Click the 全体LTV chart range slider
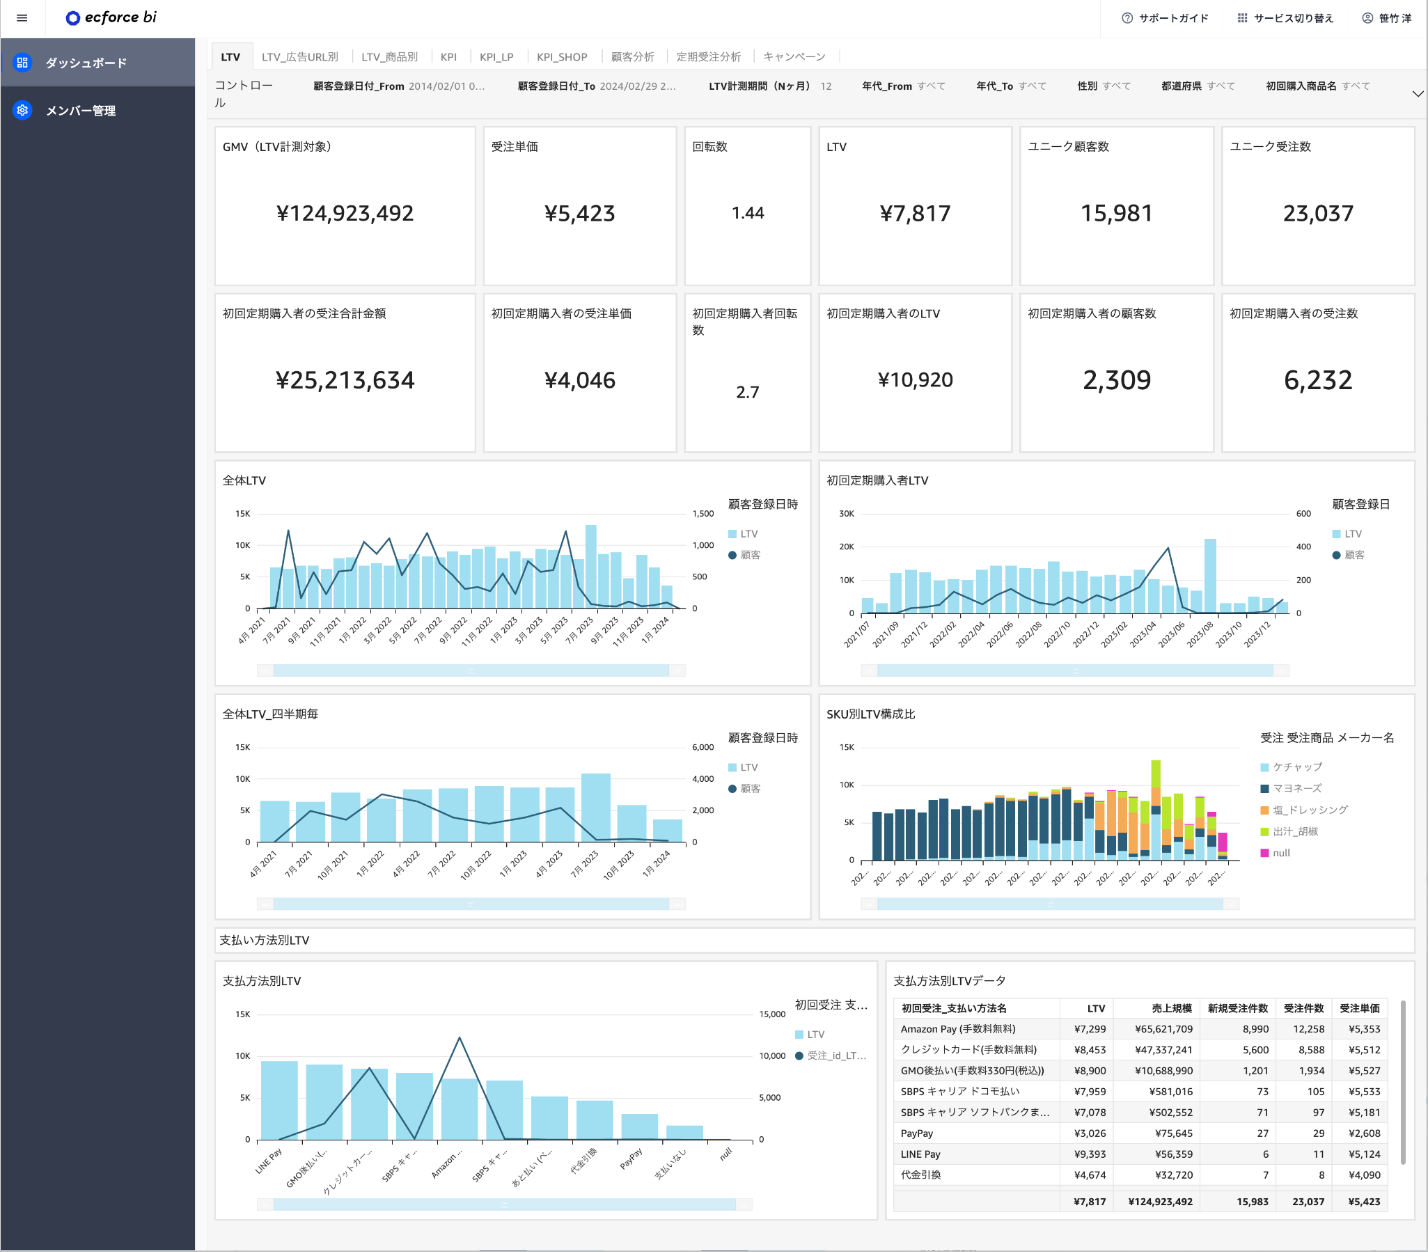 [x=470, y=670]
